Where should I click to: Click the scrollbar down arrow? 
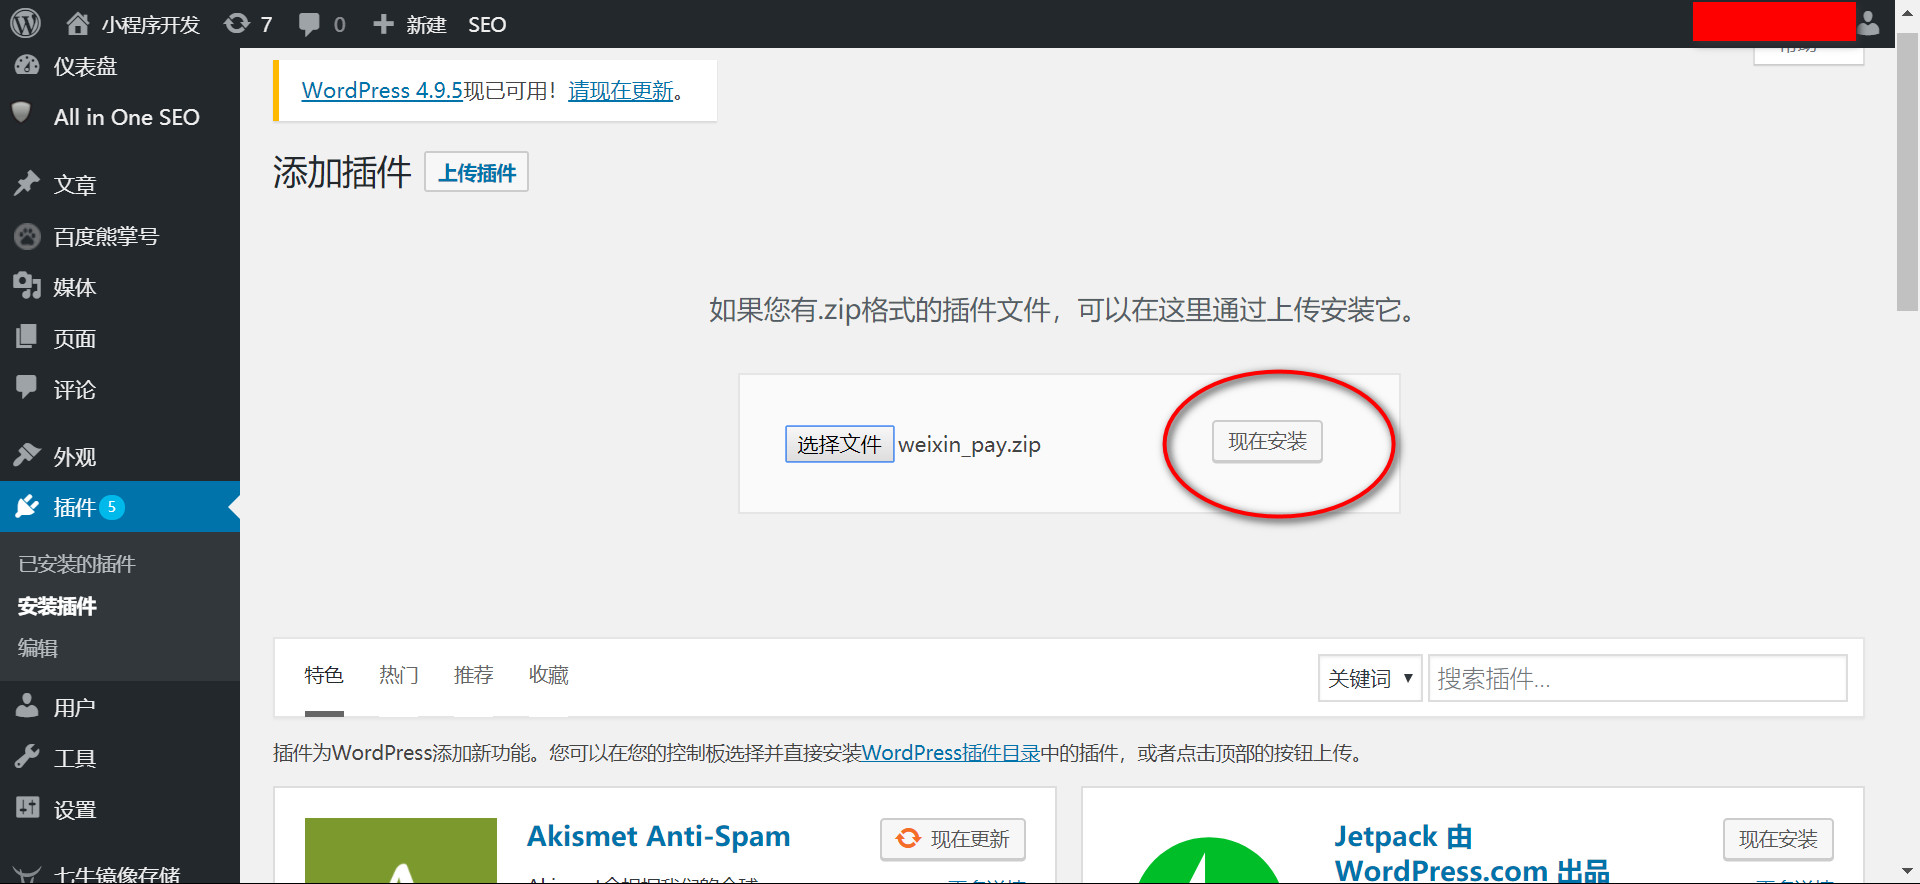pos(1908,872)
